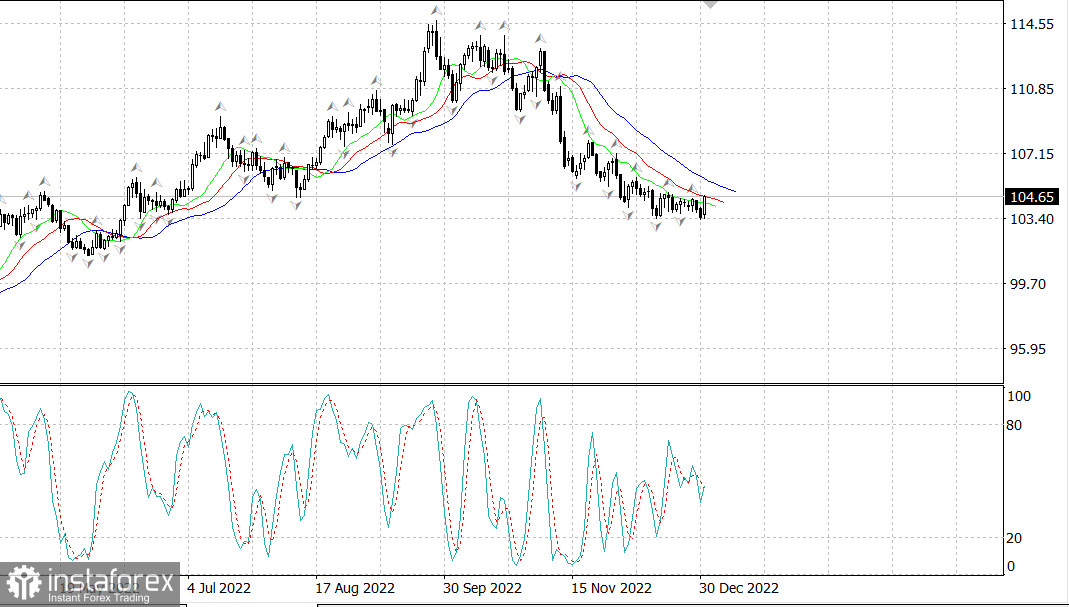Click the 30 Sep 2022 date label
1069x607 pixels.
483,587
